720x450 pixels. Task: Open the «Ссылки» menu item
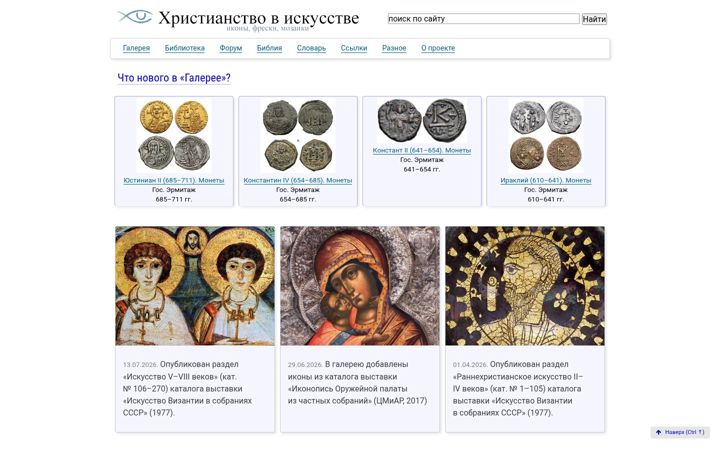point(354,48)
